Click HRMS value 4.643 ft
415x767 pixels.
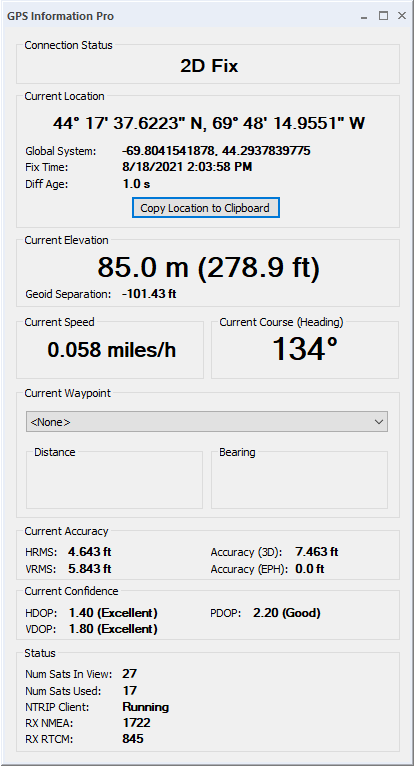[90, 552]
